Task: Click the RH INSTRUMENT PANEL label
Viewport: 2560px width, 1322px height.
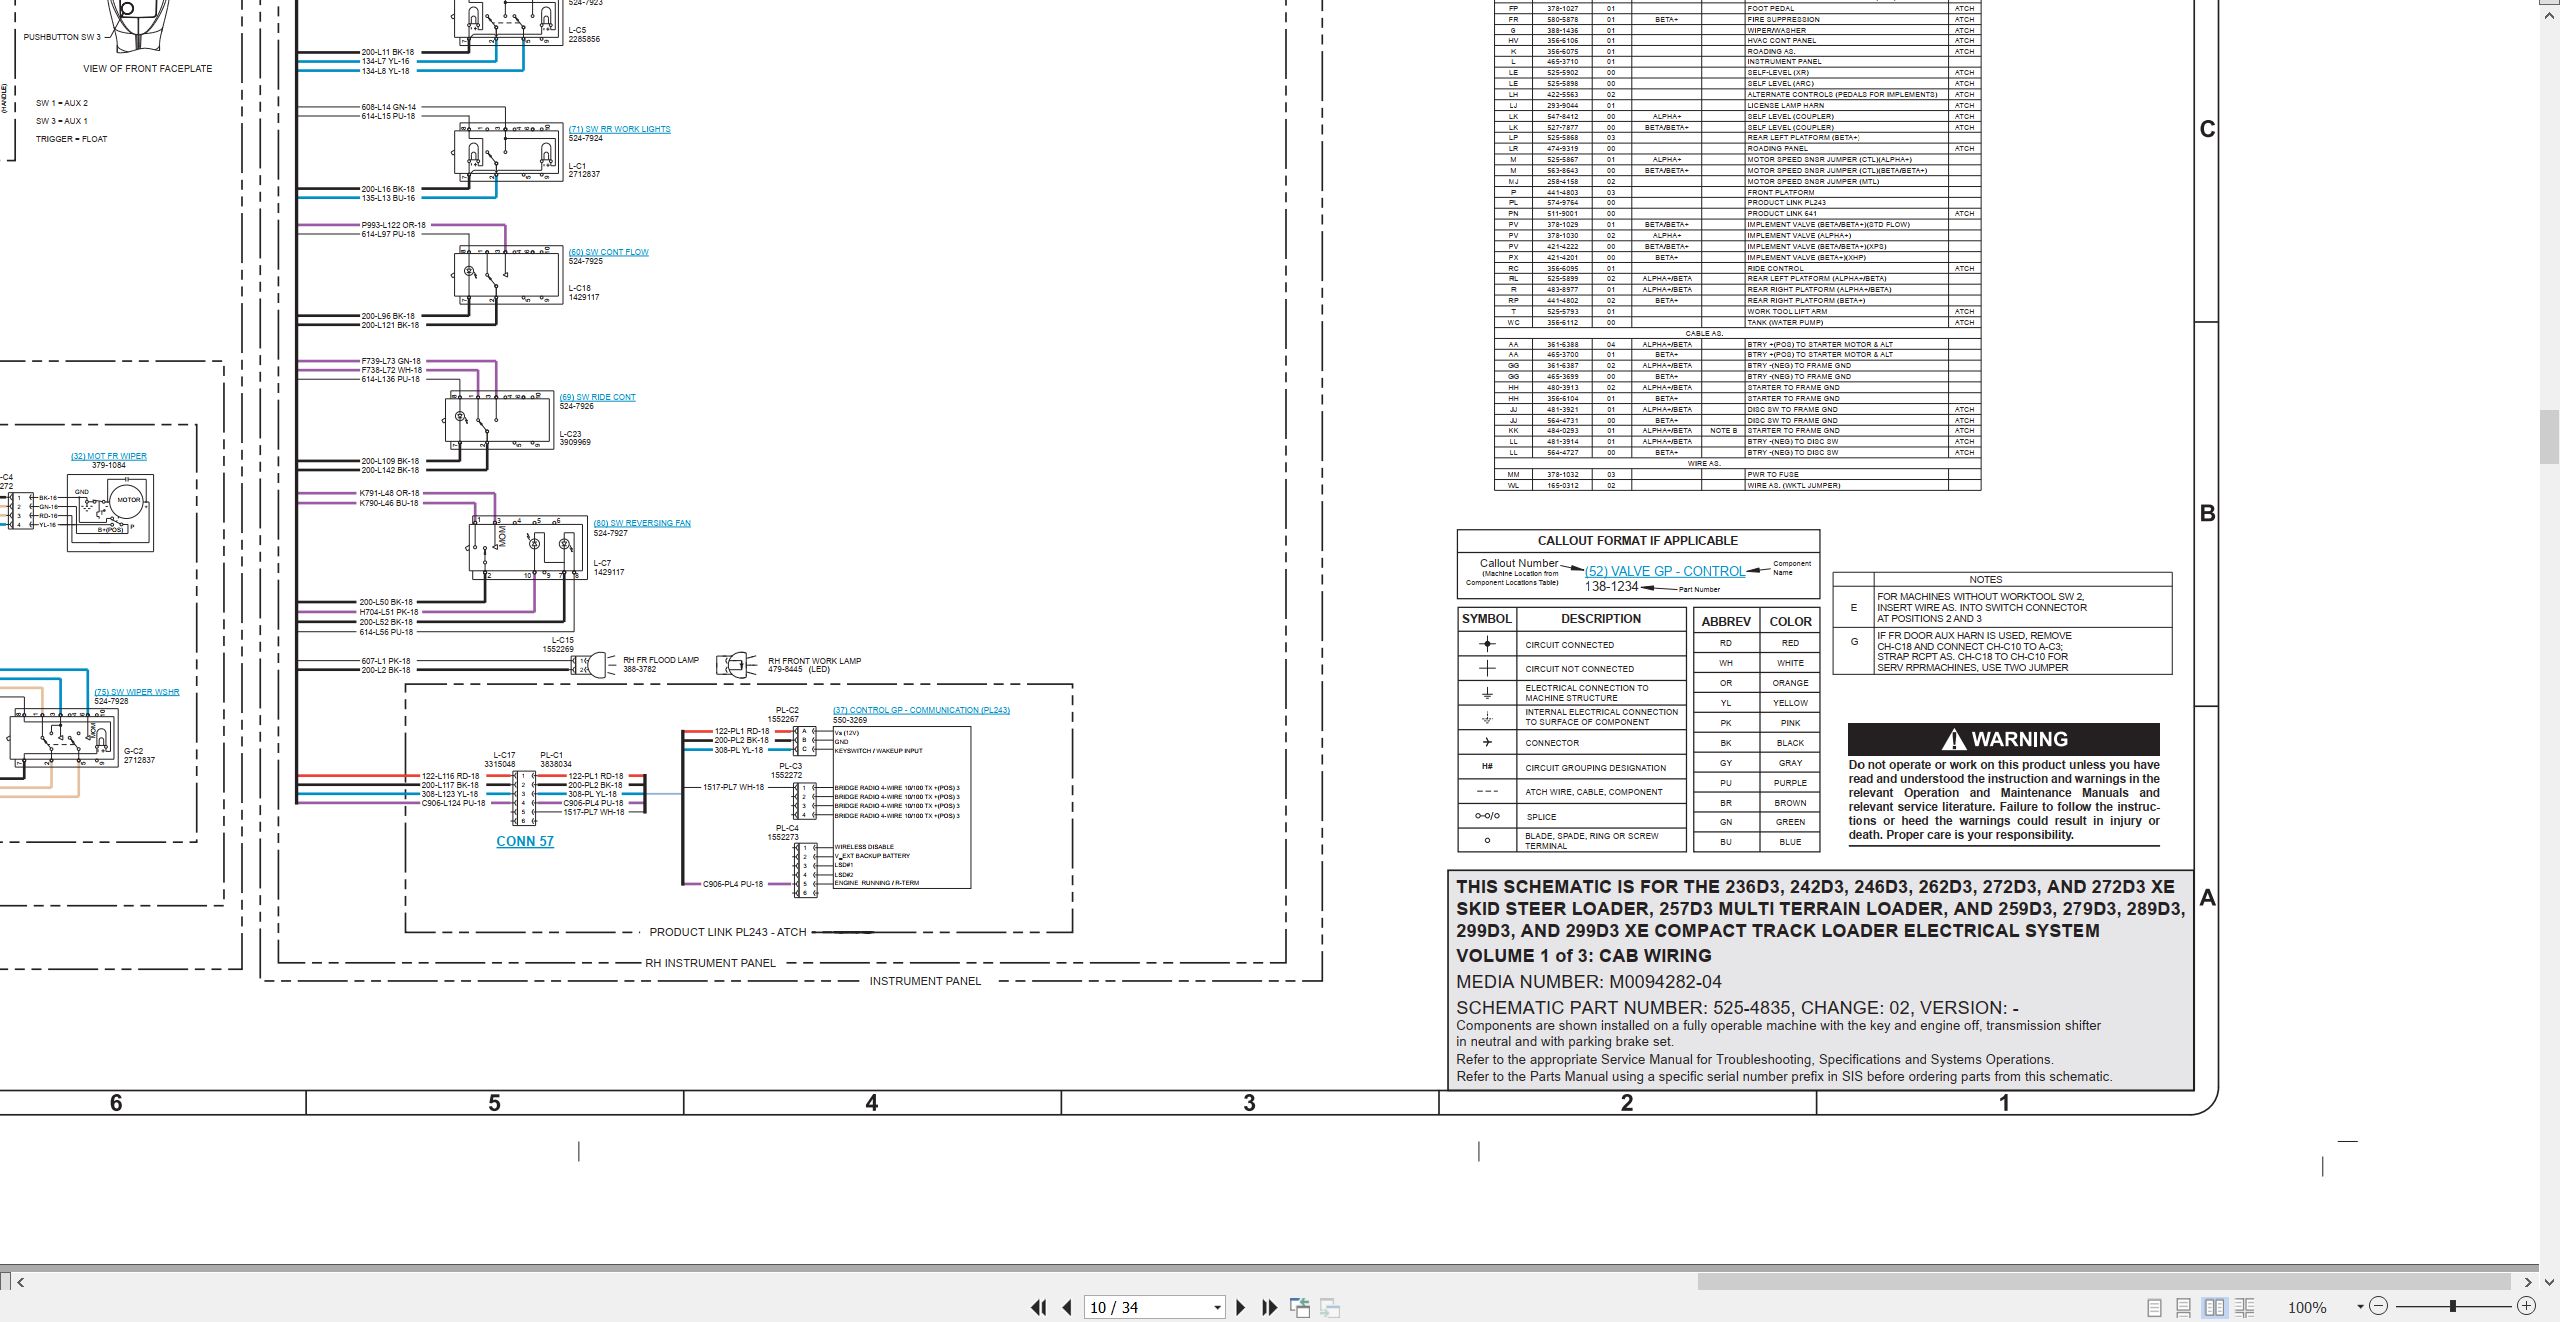Action: click(710, 963)
